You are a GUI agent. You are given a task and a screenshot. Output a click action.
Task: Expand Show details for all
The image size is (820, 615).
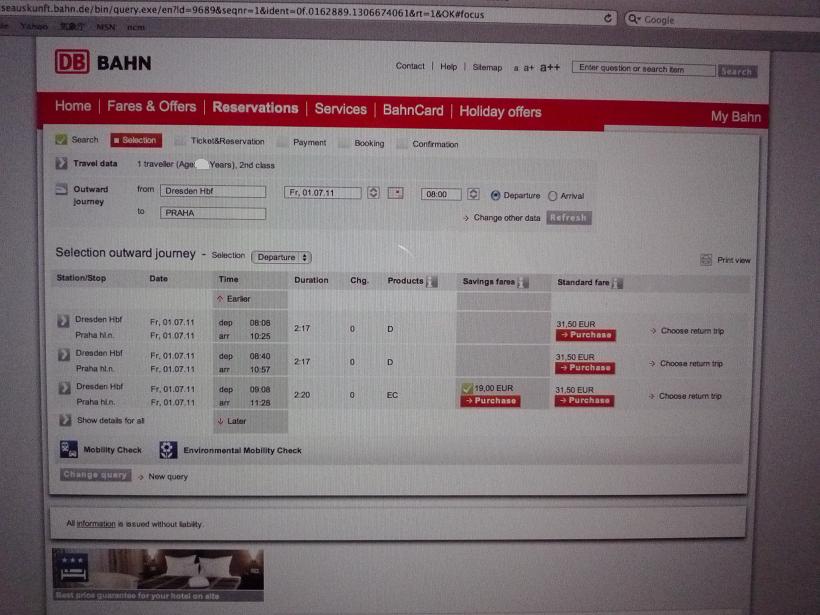(65, 420)
